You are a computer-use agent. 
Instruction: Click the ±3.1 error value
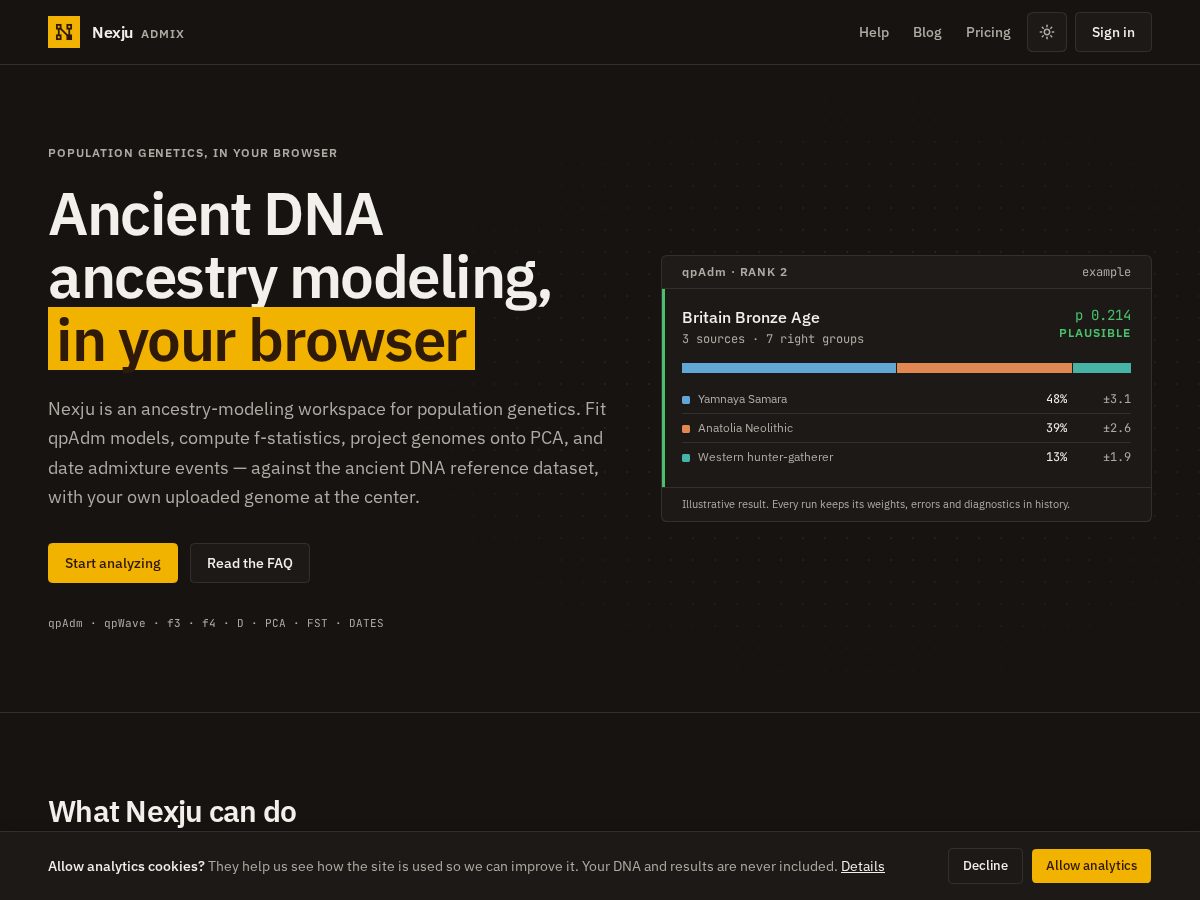(1117, 399)
